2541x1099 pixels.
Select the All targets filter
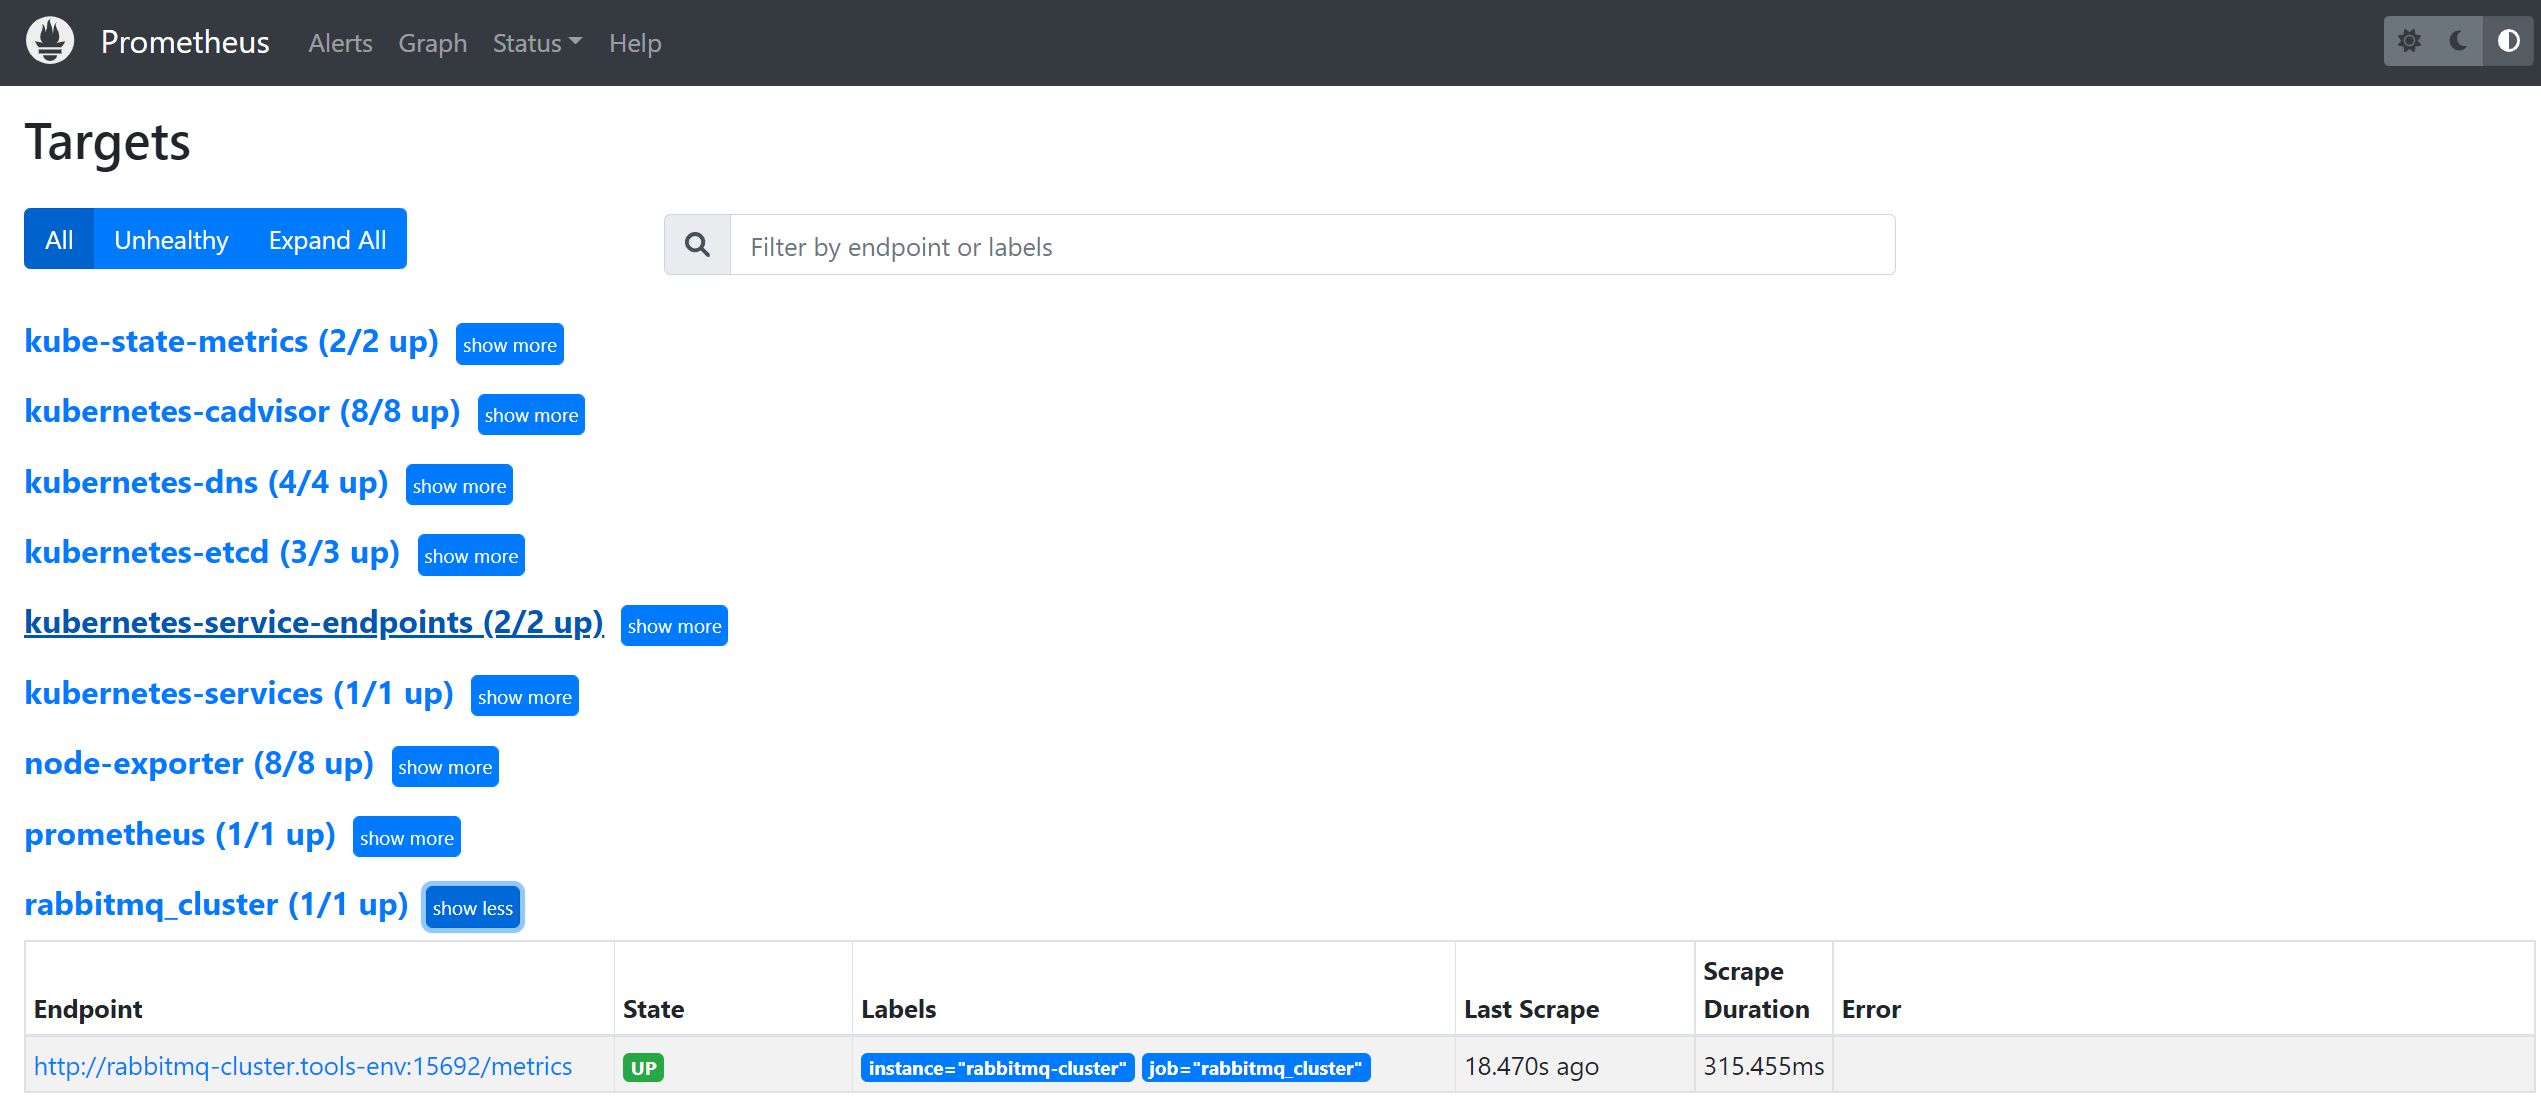pos(59,239)
